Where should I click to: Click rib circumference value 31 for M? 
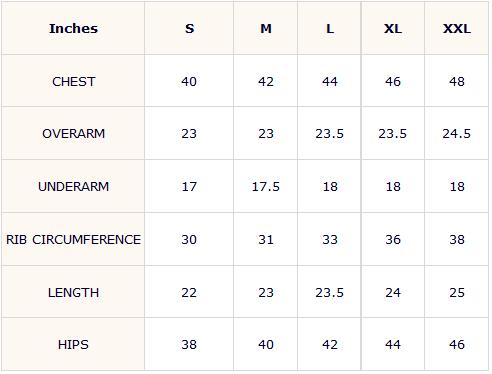(266, 240)
